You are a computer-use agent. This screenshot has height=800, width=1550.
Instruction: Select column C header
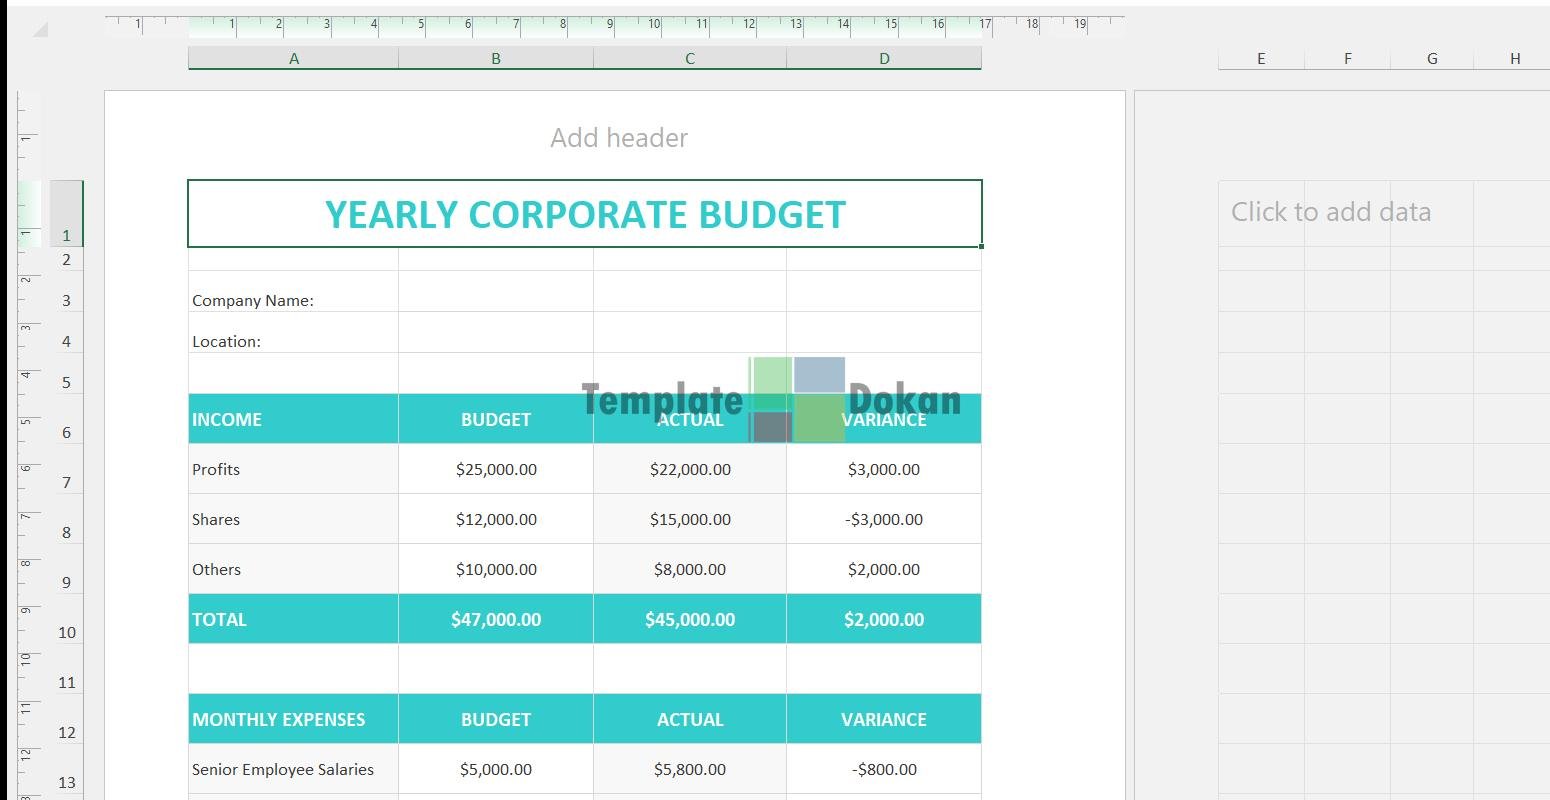point(689,59)
